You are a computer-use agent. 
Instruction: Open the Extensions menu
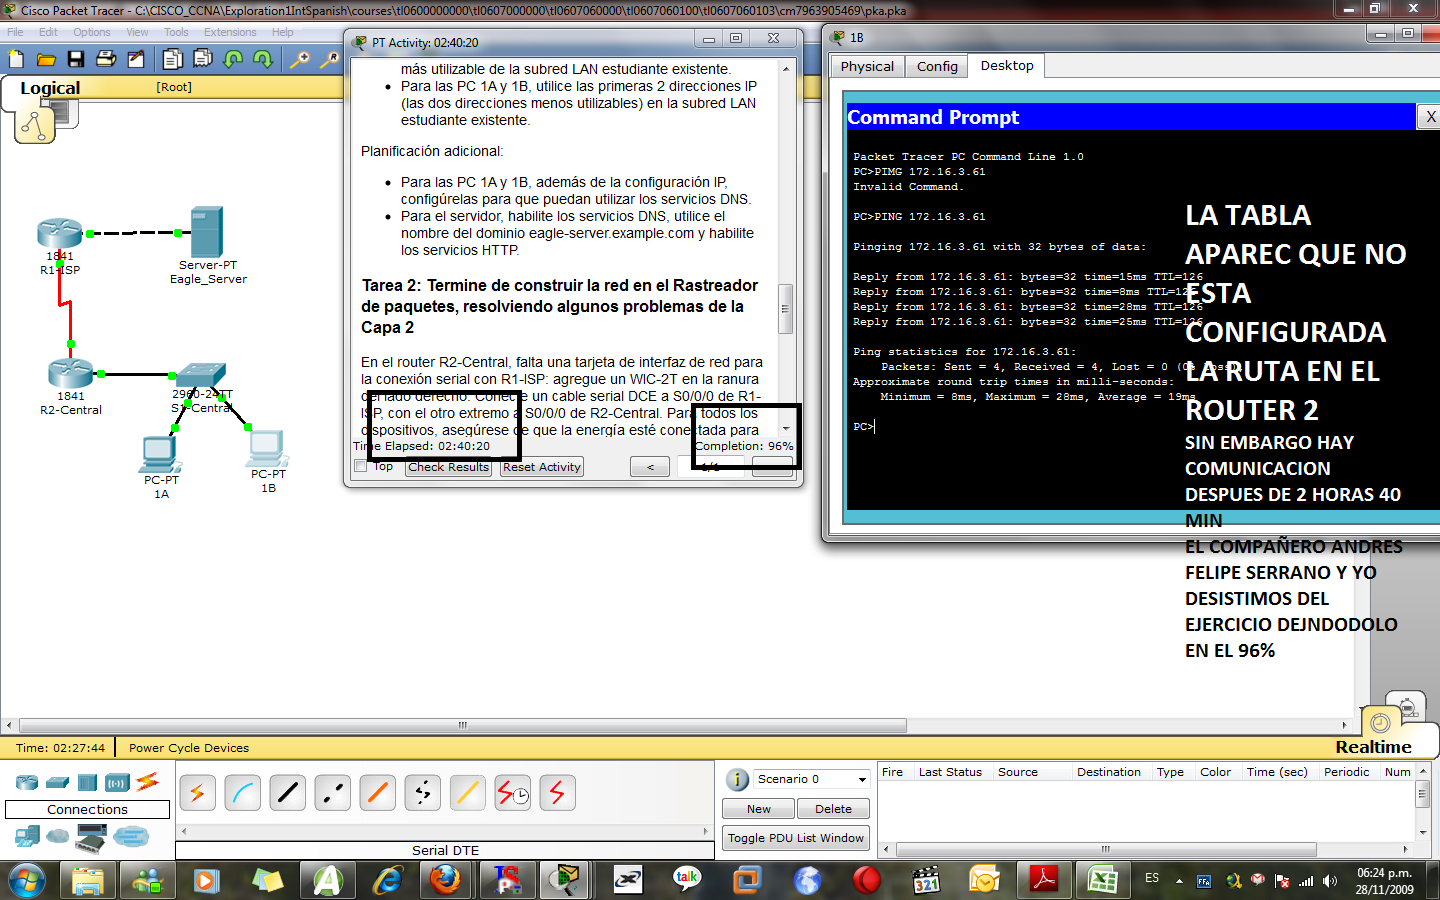pos(230,32)
